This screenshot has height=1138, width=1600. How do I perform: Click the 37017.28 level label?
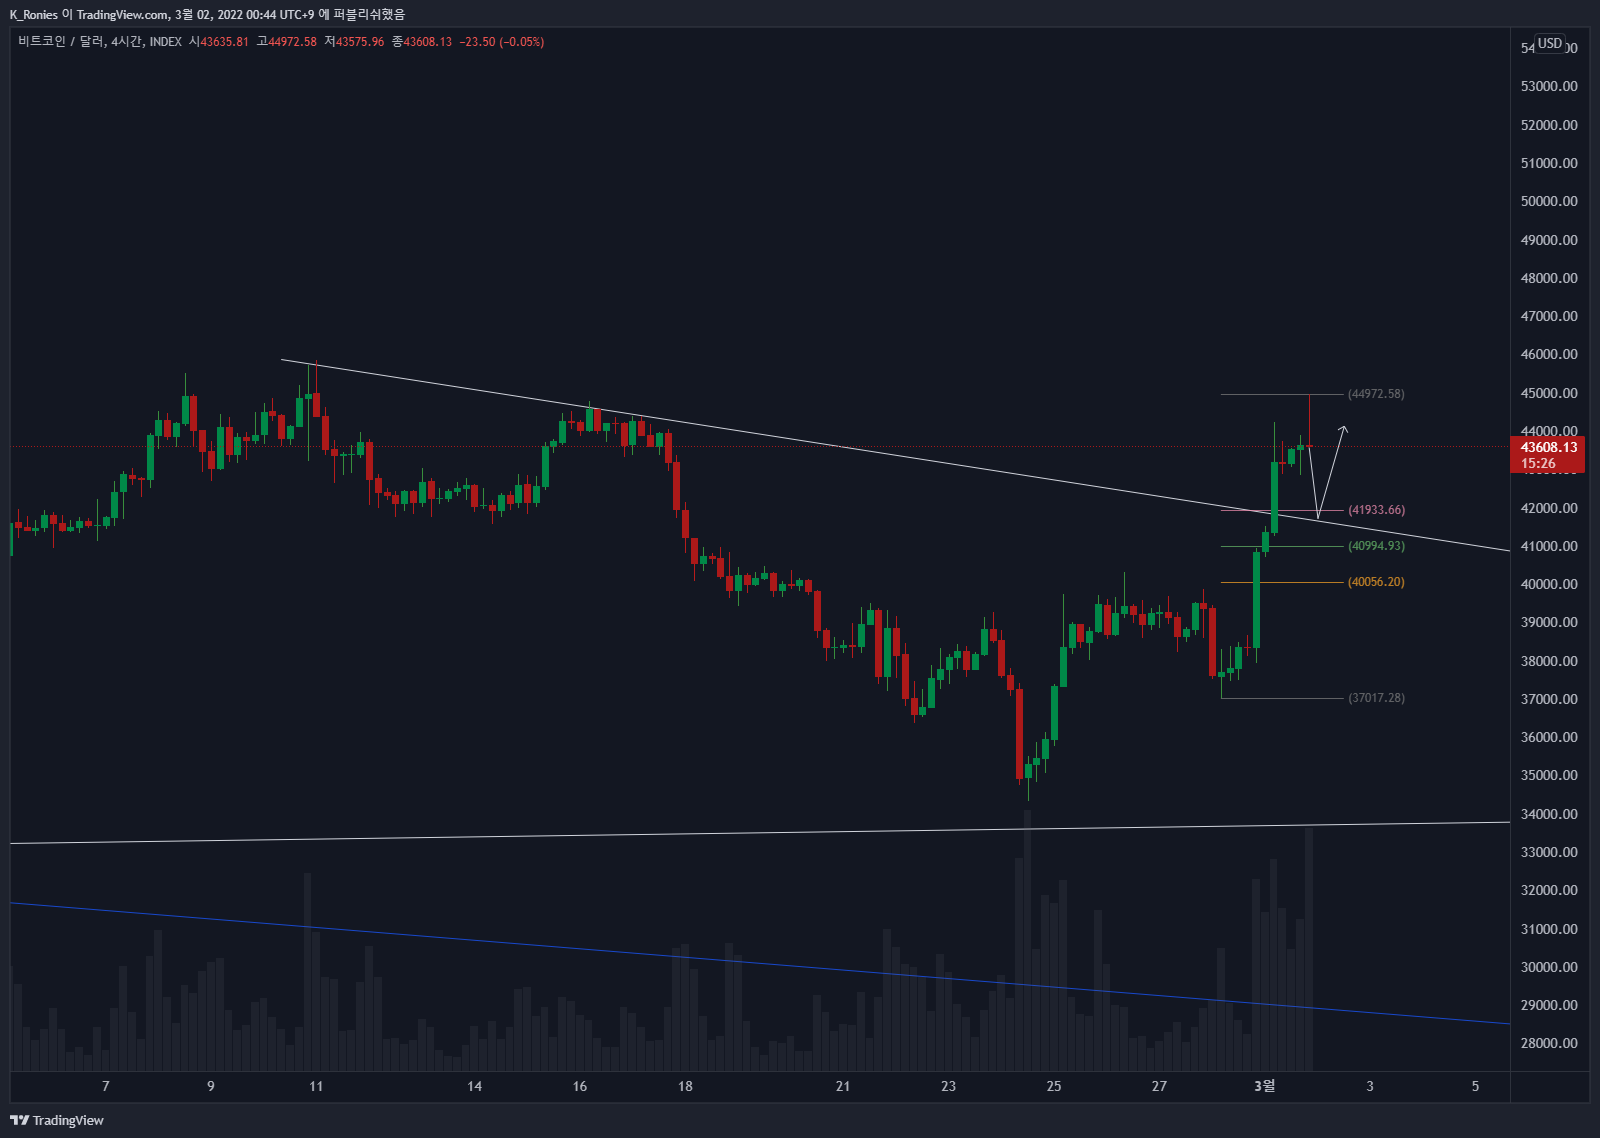[x=1376, y=698]
